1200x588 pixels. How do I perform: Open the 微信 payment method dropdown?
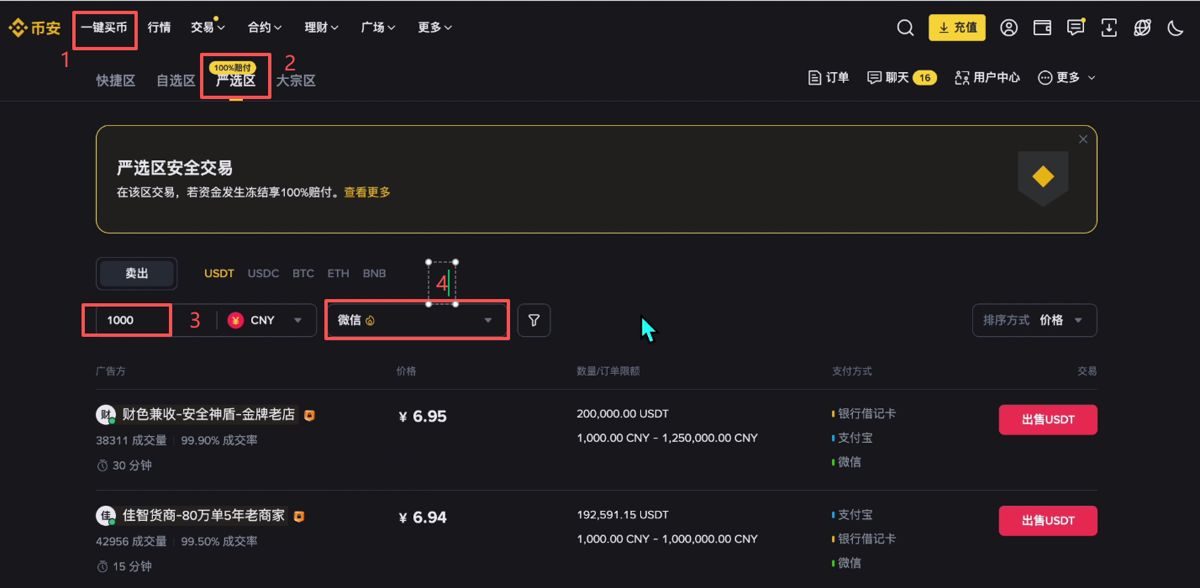416,320
